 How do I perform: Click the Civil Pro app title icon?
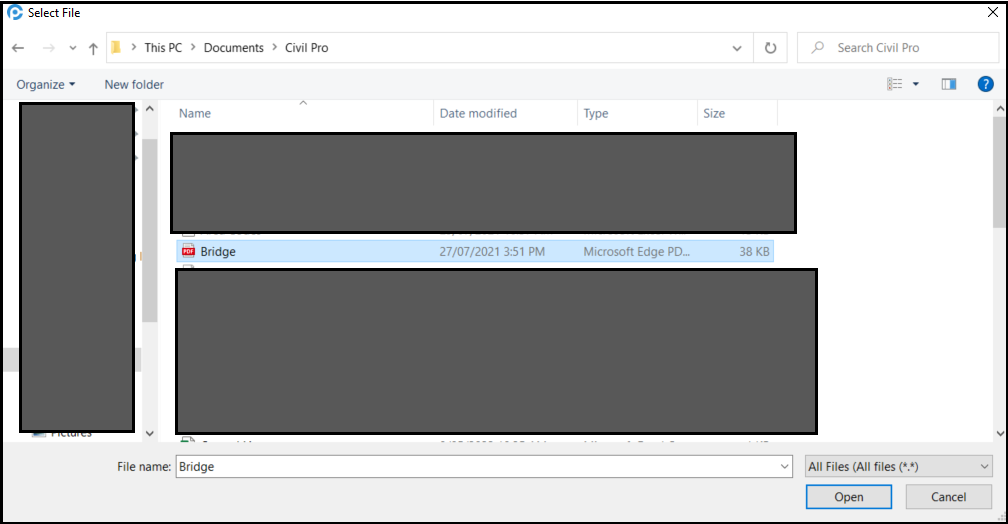pyautogui.click(x=15, y=13)
